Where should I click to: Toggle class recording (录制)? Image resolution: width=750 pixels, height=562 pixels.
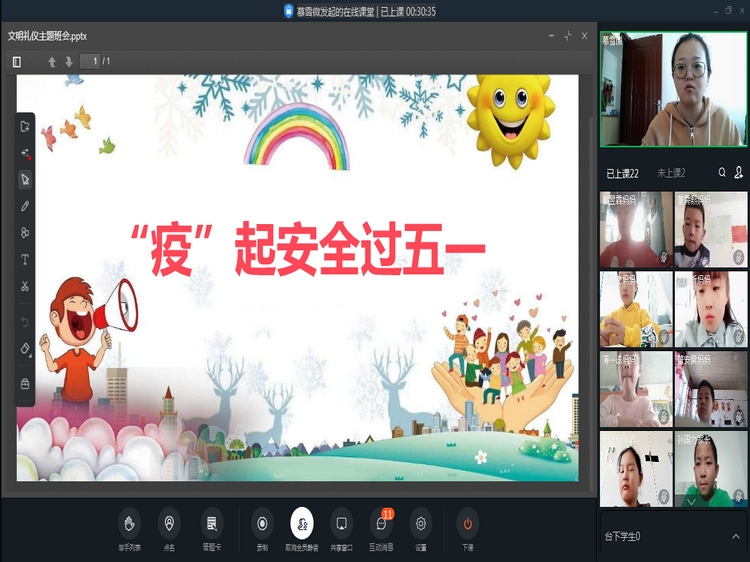(262, 523)
